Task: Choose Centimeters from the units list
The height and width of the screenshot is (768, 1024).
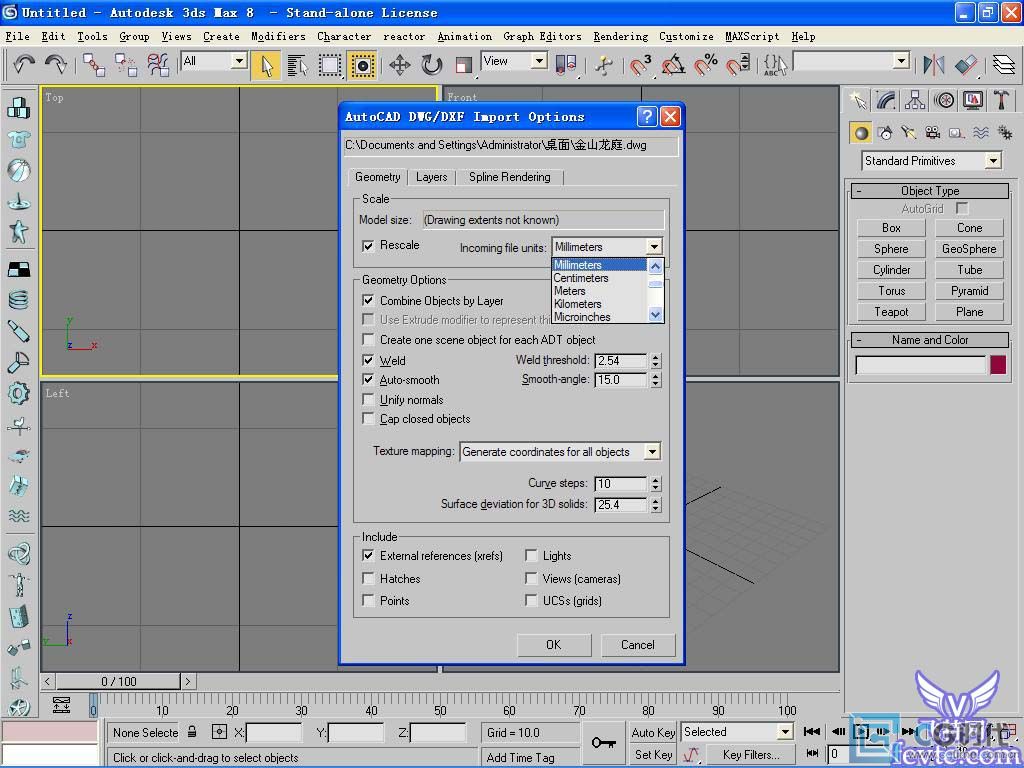Action: pyautogui.click(x=581, y=278)
